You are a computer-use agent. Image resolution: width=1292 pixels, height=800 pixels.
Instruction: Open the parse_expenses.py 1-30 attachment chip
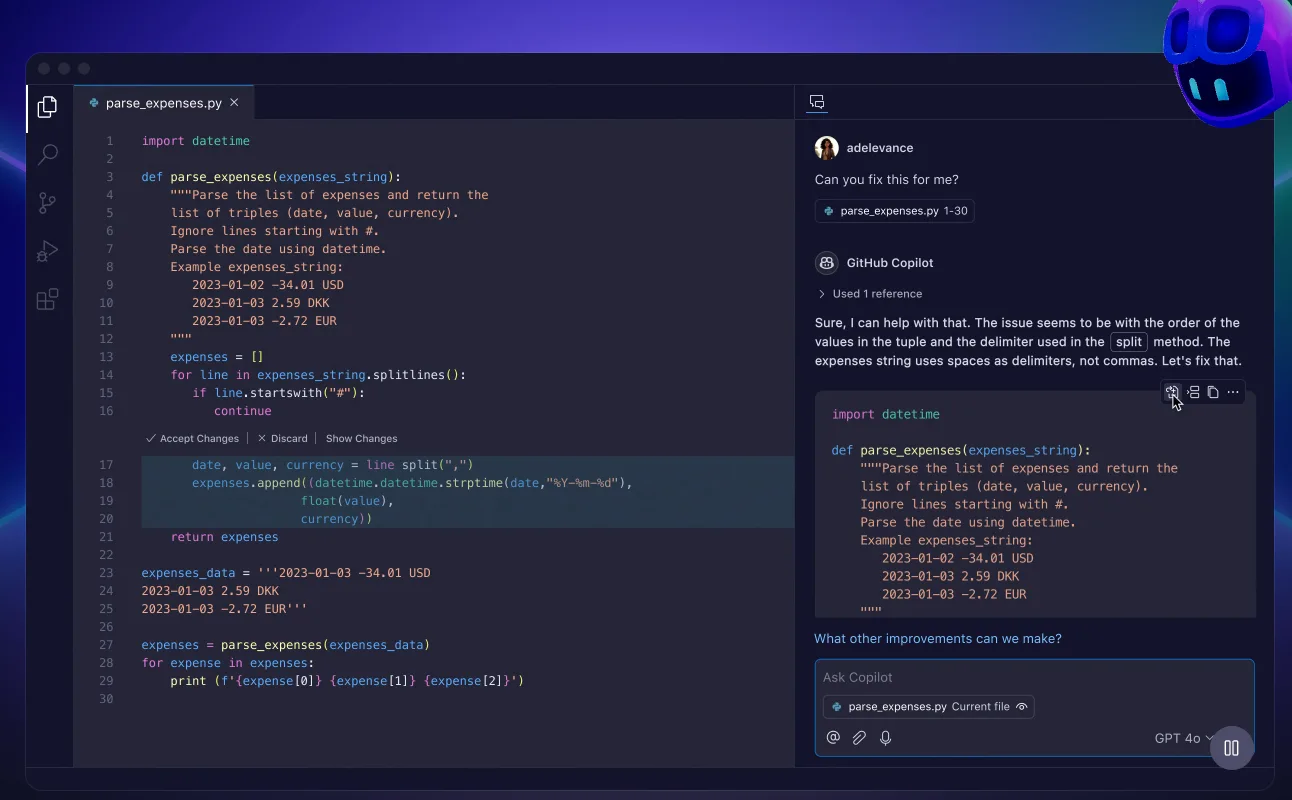pyautogui.click(x=895, y=211)
